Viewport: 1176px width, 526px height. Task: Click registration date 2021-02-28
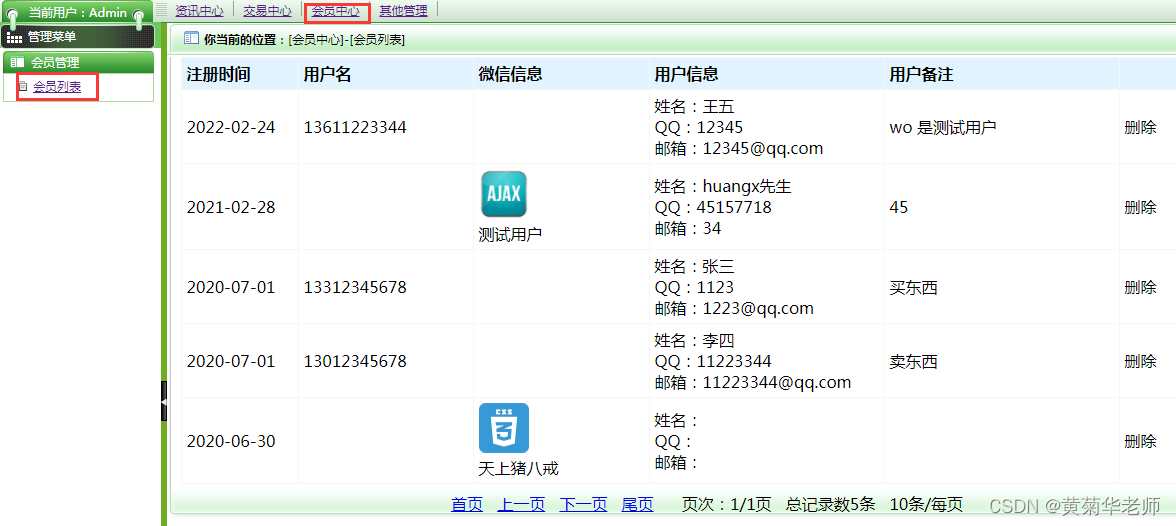click(231, 207)
